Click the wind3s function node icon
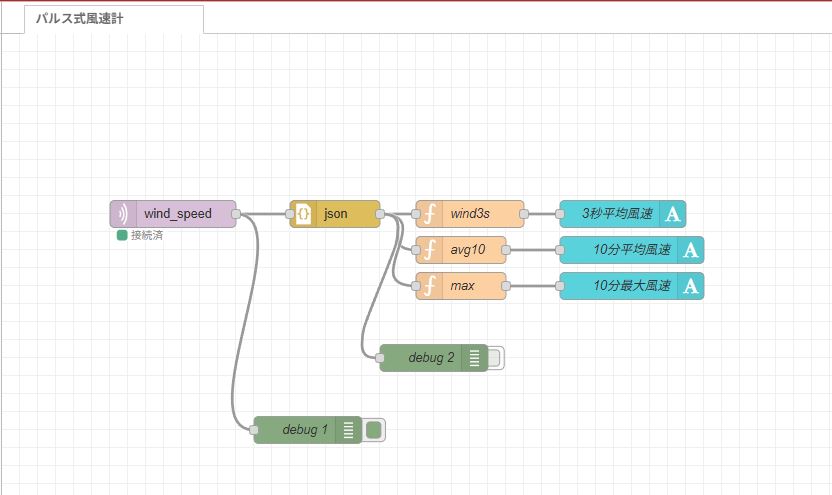The height and width of the screenshot is (495, 832). [429, 214]
